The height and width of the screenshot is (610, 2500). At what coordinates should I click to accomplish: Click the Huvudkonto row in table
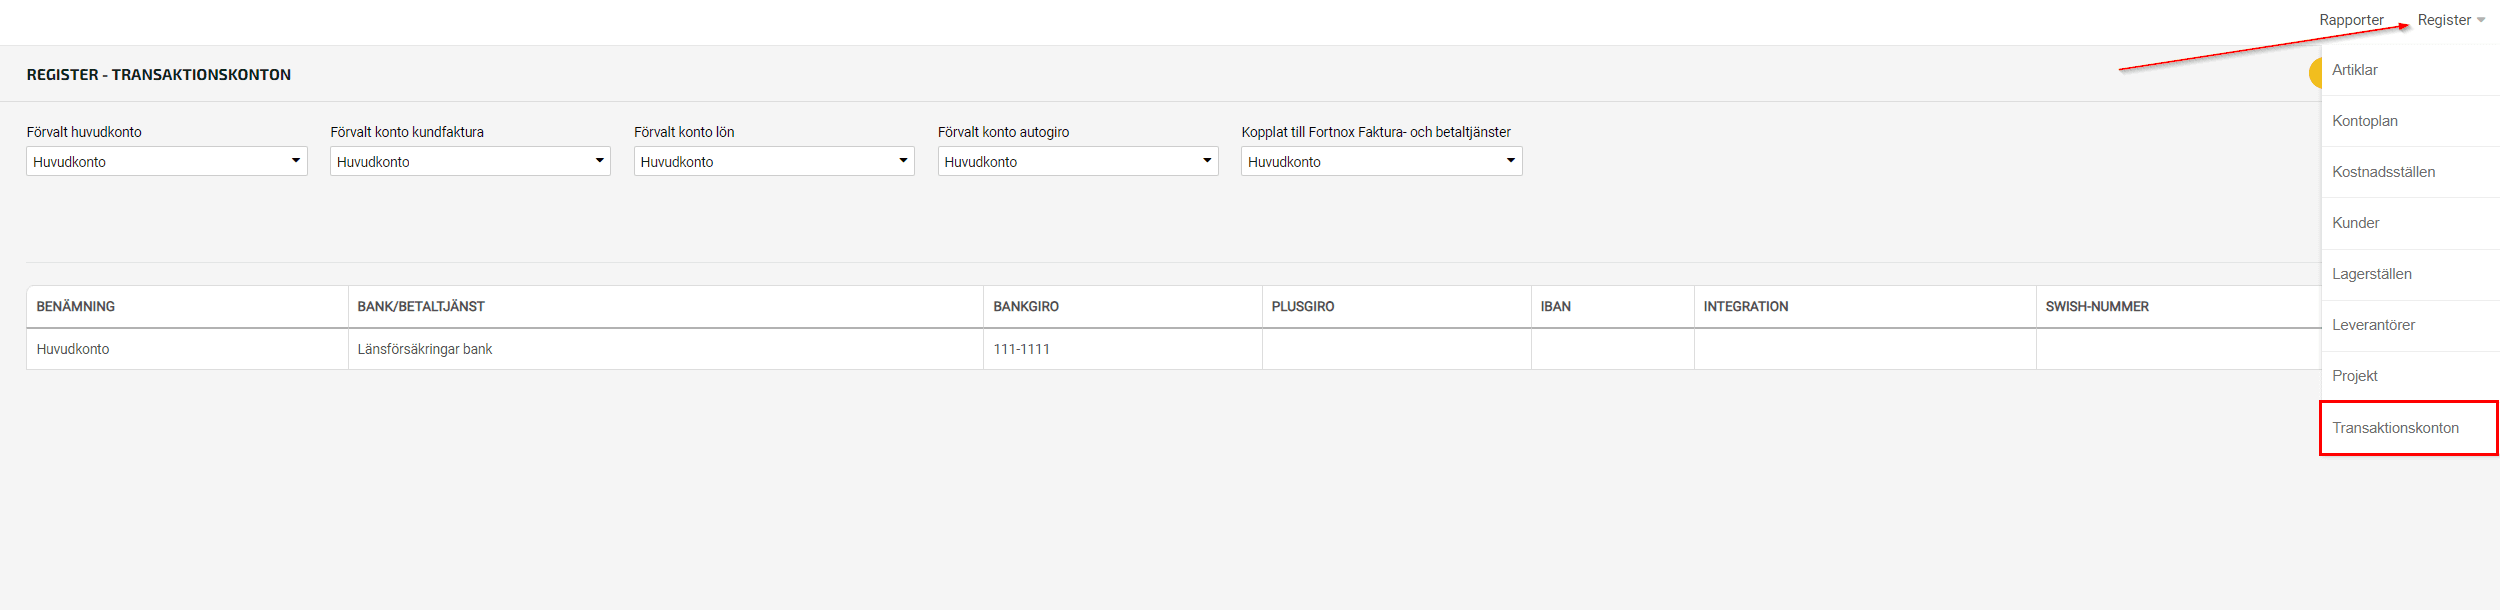1174,349
